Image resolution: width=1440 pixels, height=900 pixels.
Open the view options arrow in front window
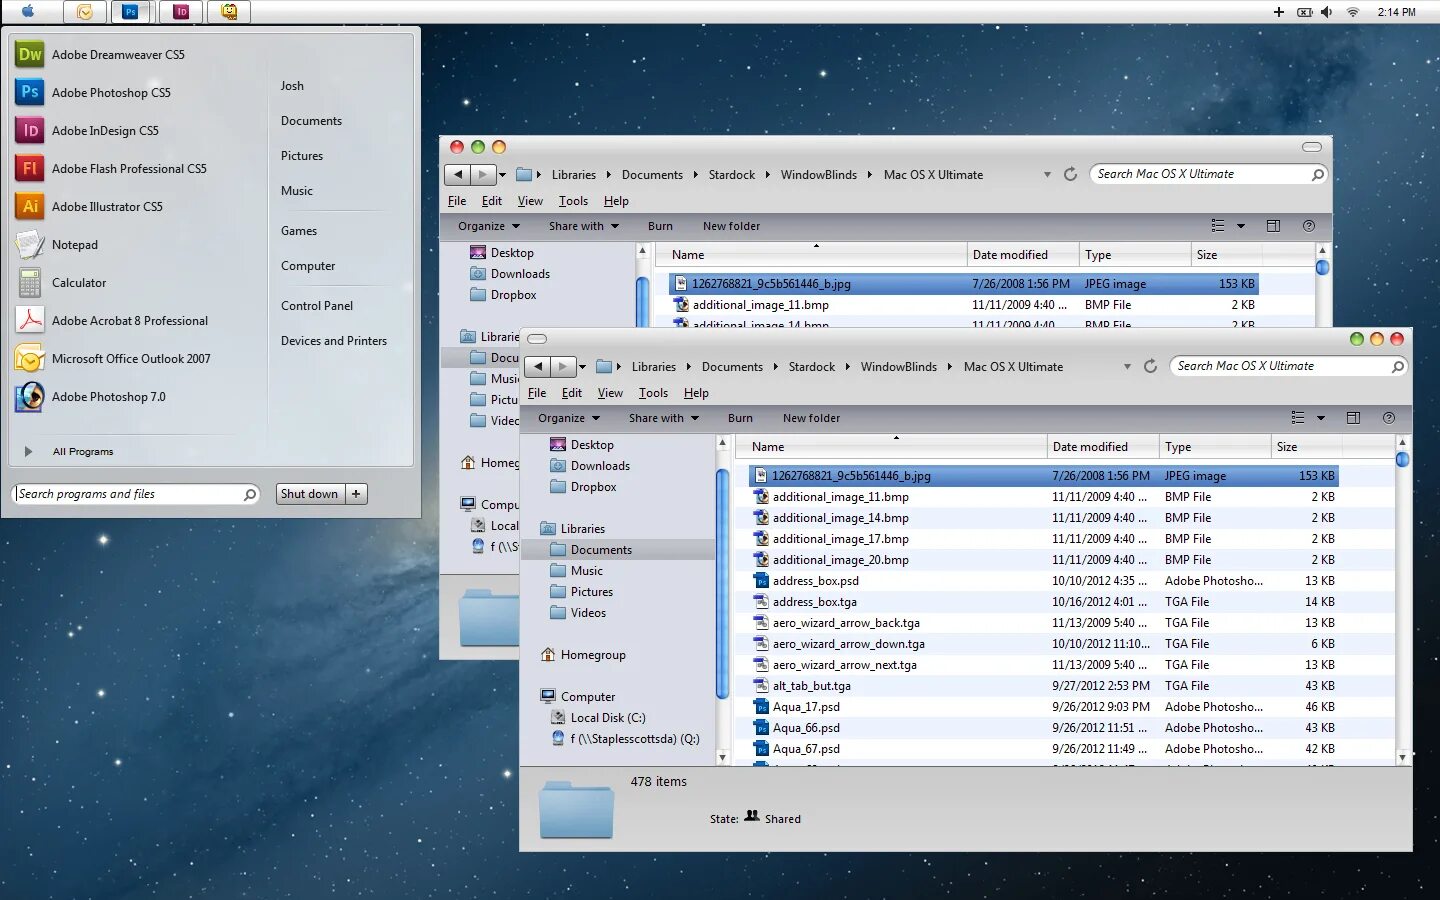(1321, 418)
